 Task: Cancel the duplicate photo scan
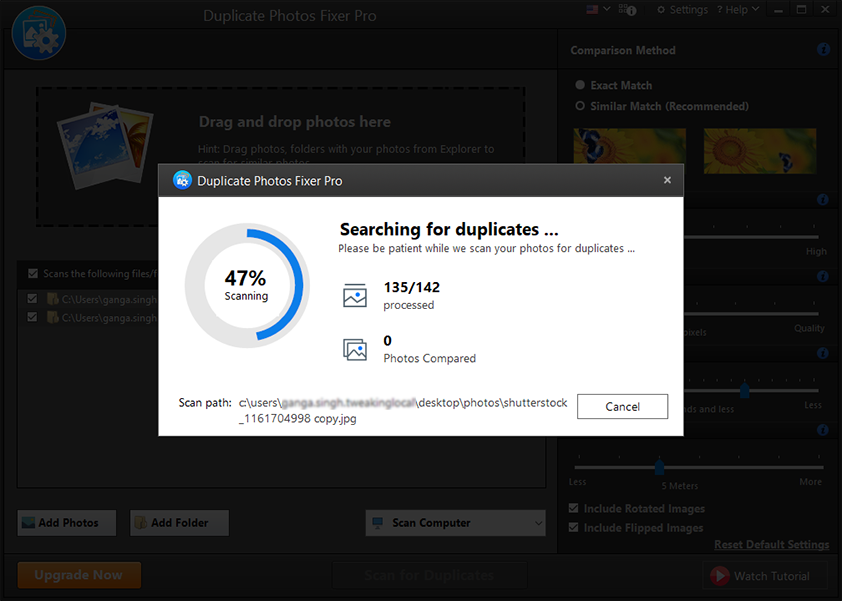pos(622,407)
